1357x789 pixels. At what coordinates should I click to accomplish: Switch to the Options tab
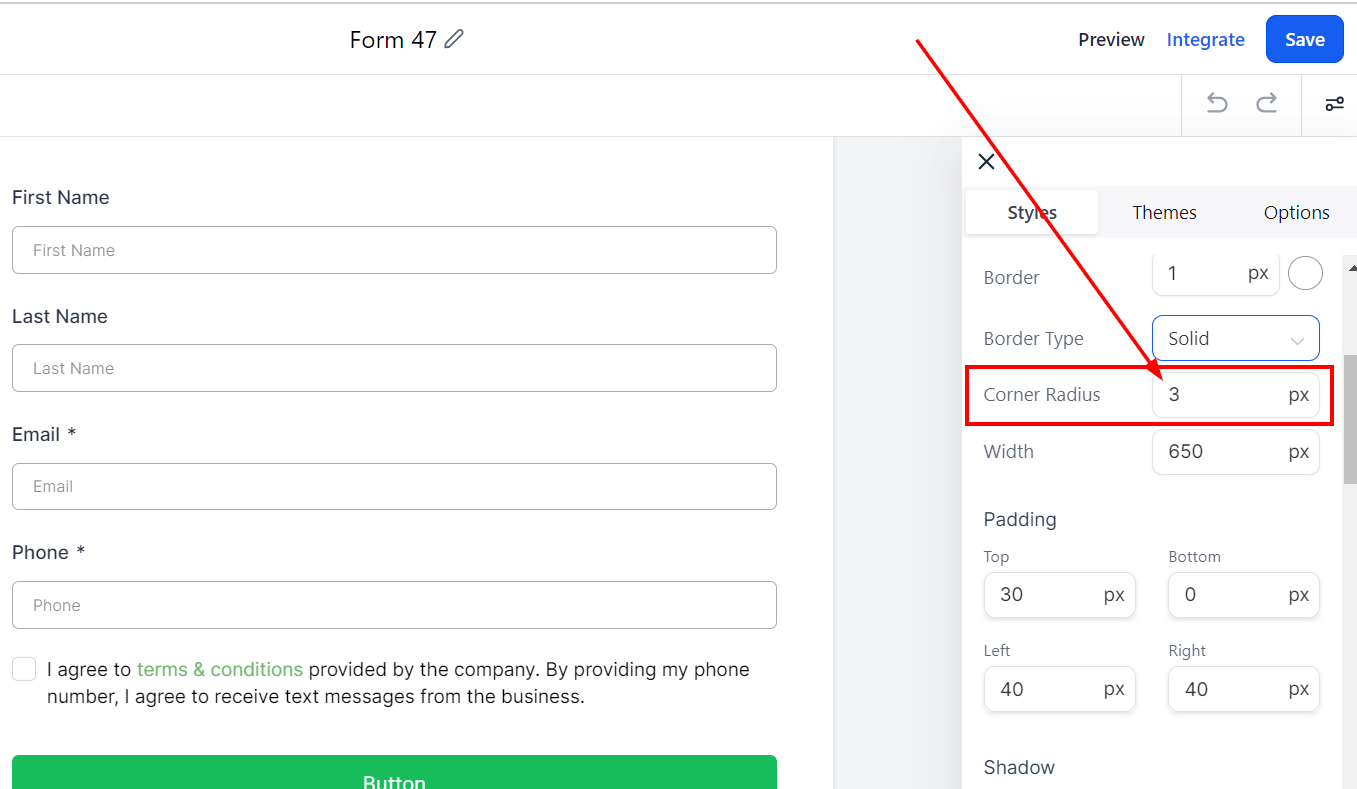(1296, 212)
